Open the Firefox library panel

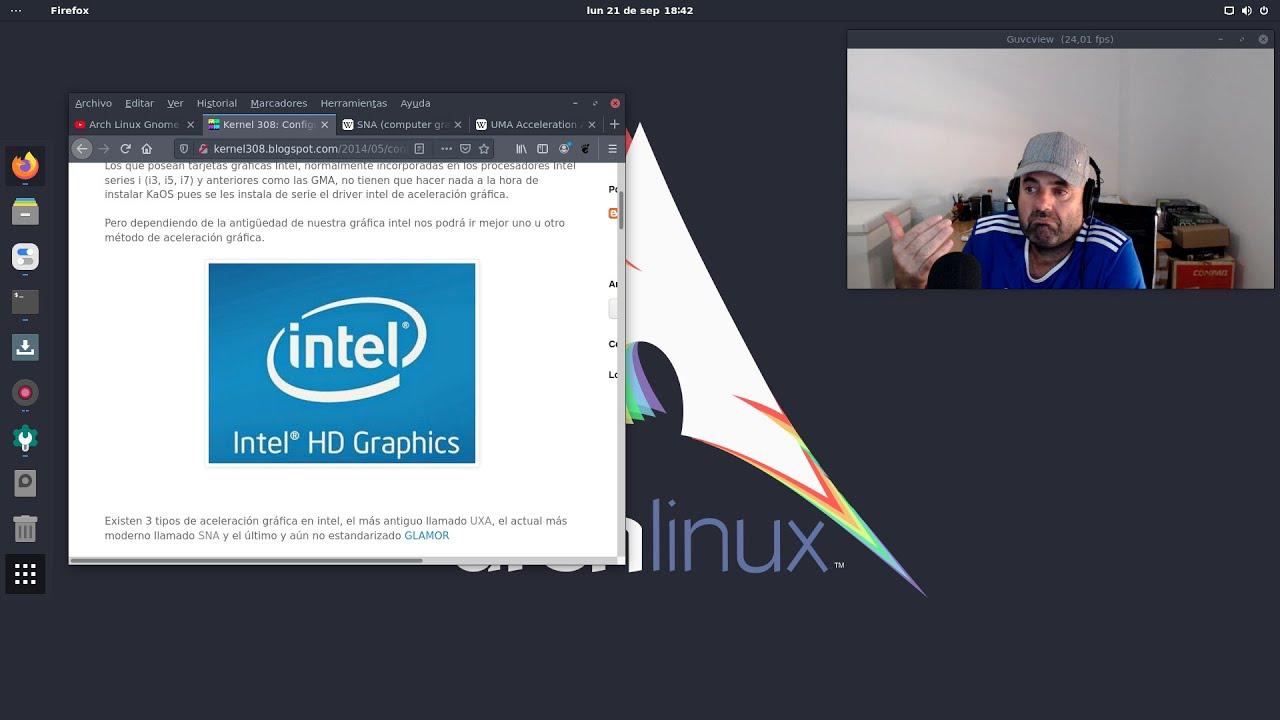[519, 148]
